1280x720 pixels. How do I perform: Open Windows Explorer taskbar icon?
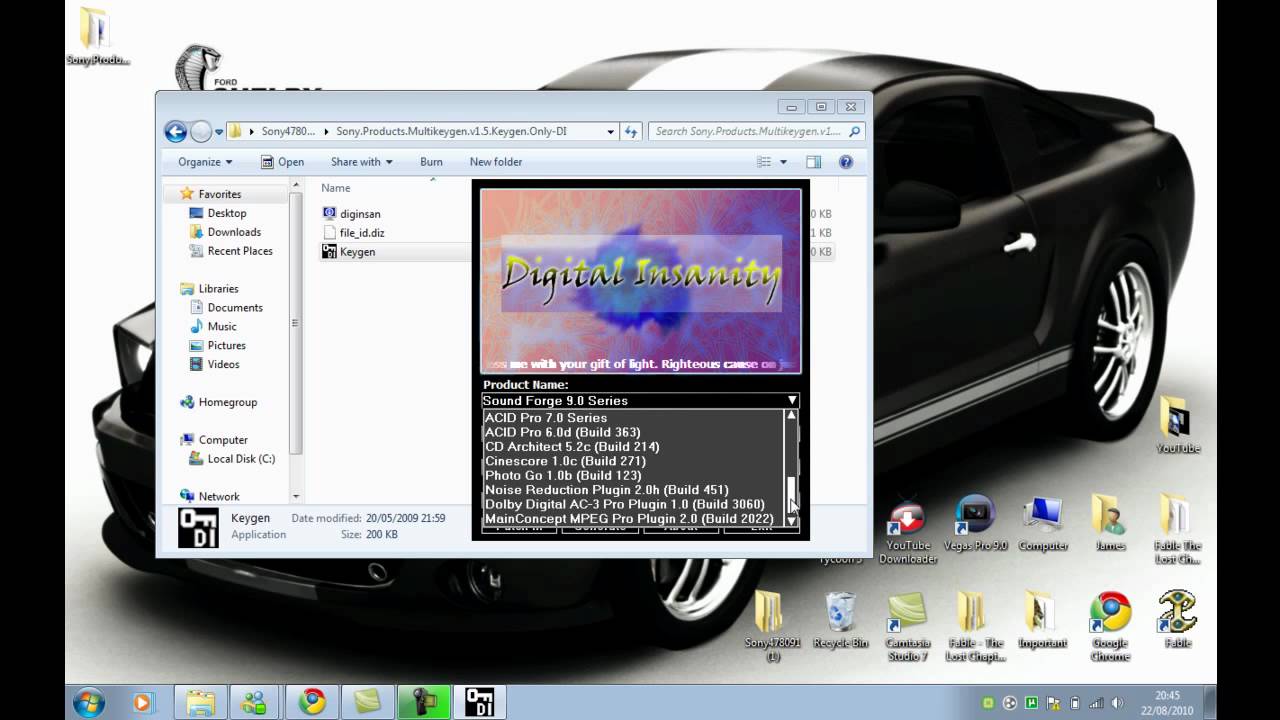pyautogui.click(x=200, y=702)
